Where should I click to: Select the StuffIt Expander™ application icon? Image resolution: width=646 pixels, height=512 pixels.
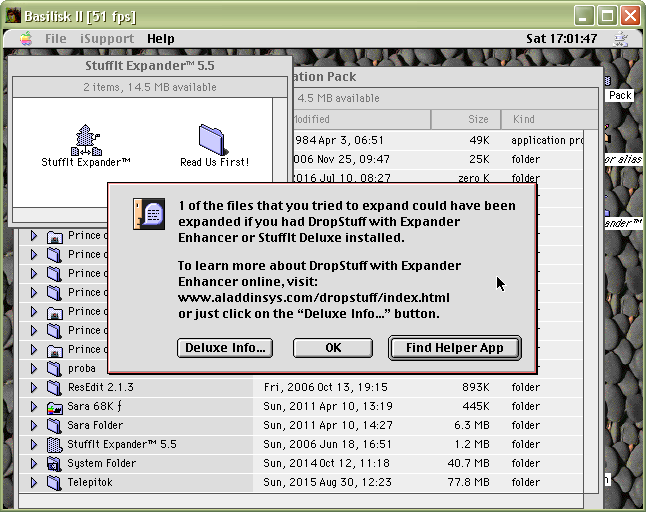point(86,140)
